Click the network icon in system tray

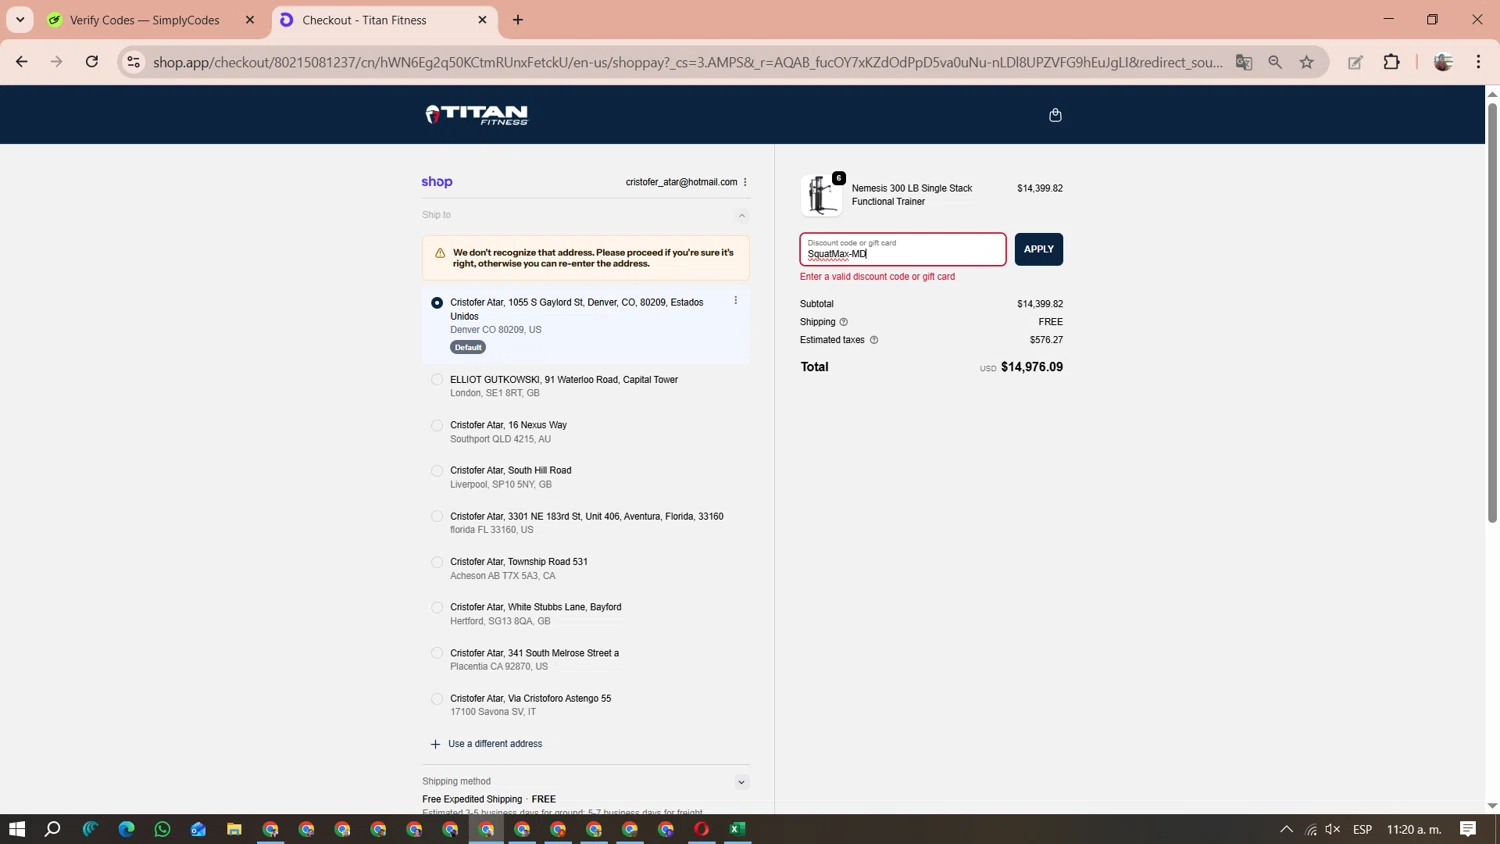pos(1310,829)
